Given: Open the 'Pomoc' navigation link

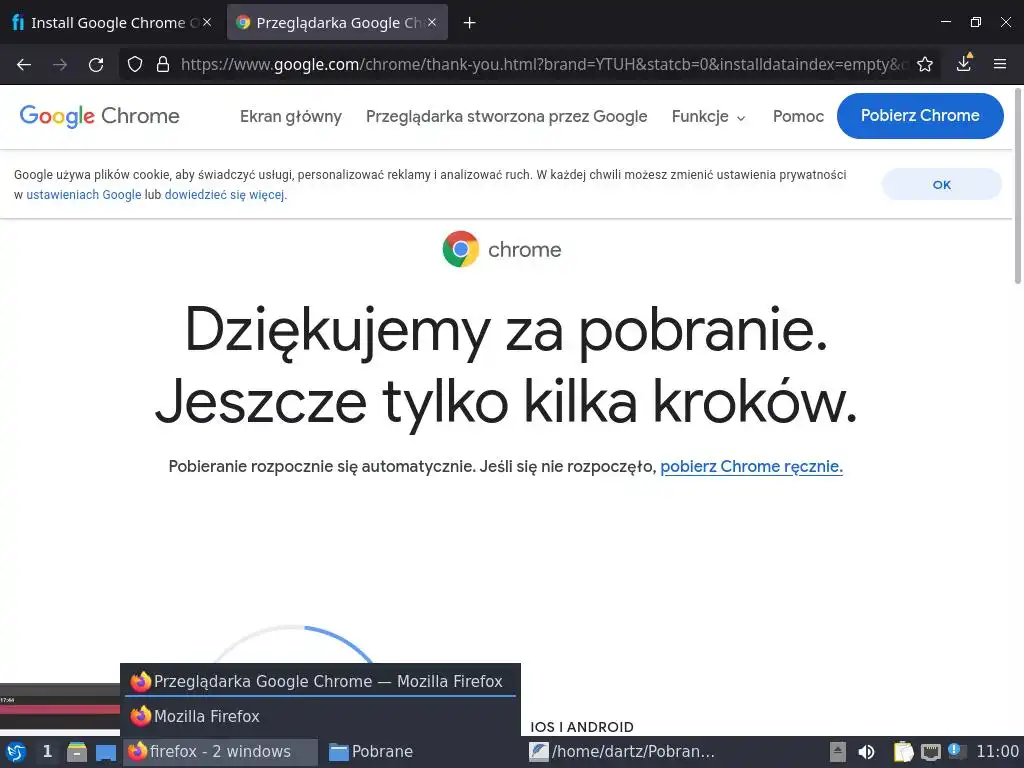Looking at the screenshot, I should 798,116.
